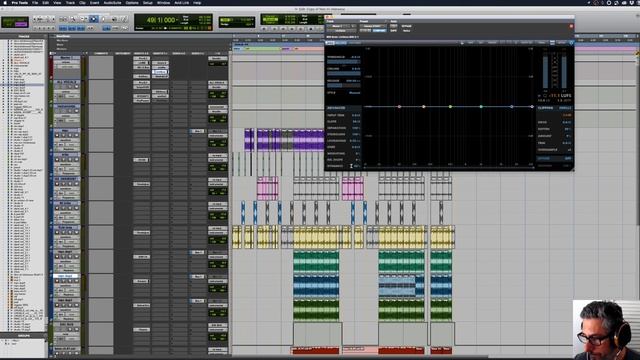Toggle Safe in the plugin window header
The width and height of the screenshot is (640, 360).
pos(393,31)
